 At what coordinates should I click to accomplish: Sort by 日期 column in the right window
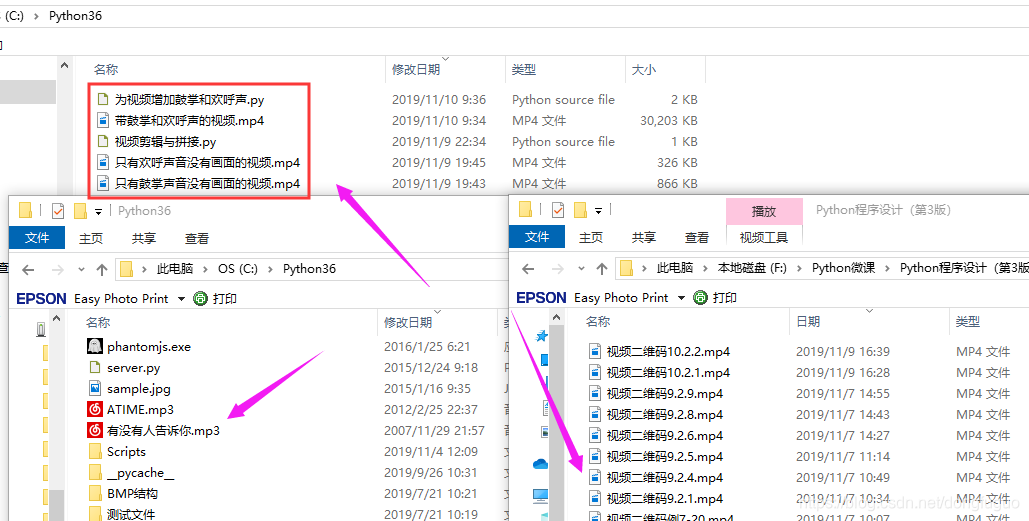[x=808, y=322]
